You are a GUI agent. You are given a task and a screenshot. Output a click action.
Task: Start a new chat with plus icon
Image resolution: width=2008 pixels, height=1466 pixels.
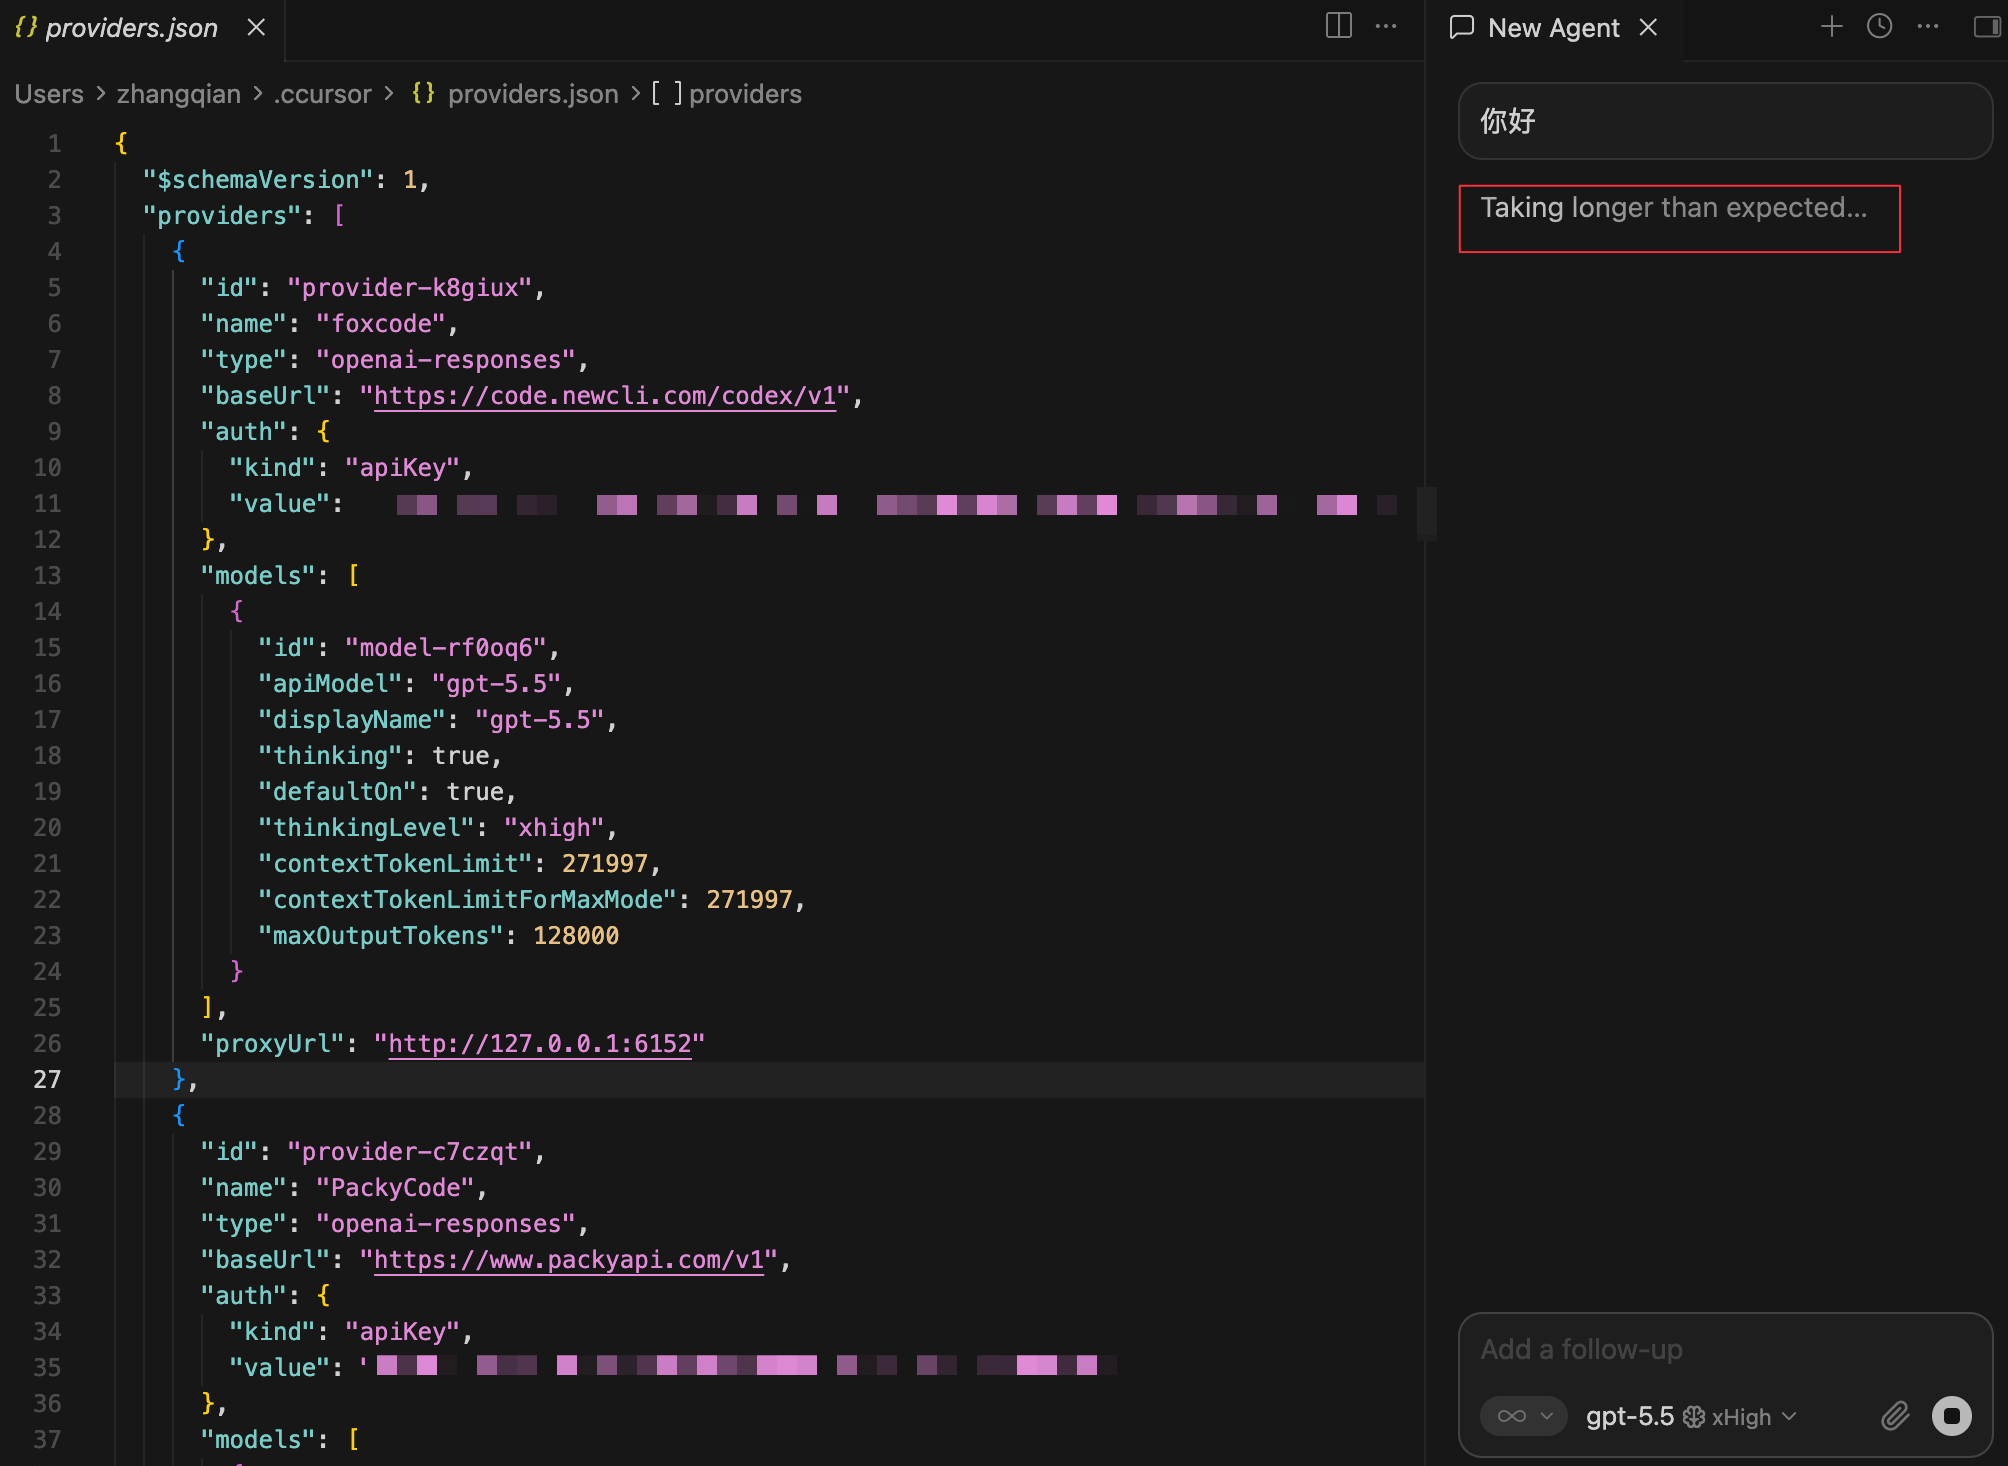(x=1831, y=26)
